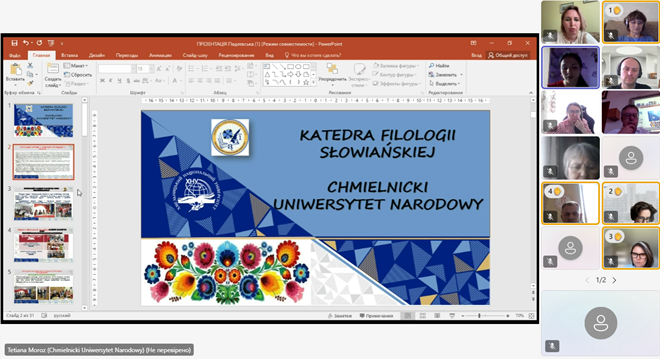The height and width of the screenshot is (360, 661).
Task: Toggle bold Ж formatting in the font group
Action: click(x=102, y=81)
